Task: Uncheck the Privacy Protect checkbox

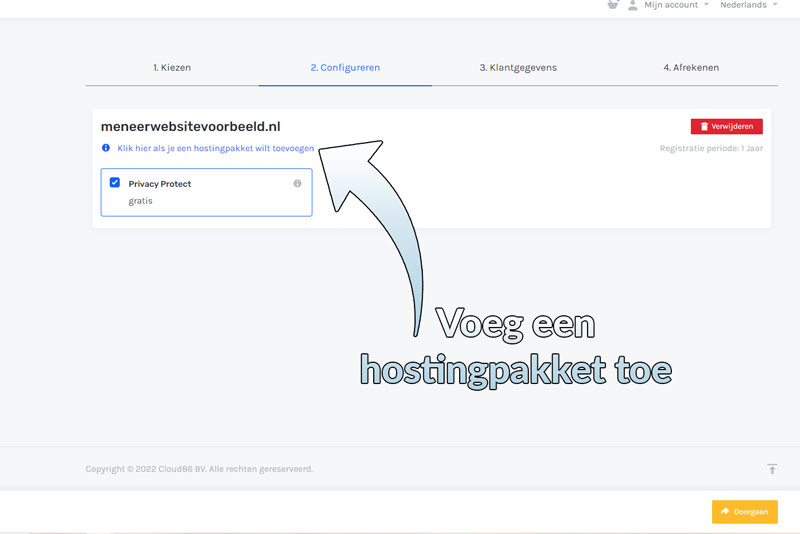Action: coord(115,183)
